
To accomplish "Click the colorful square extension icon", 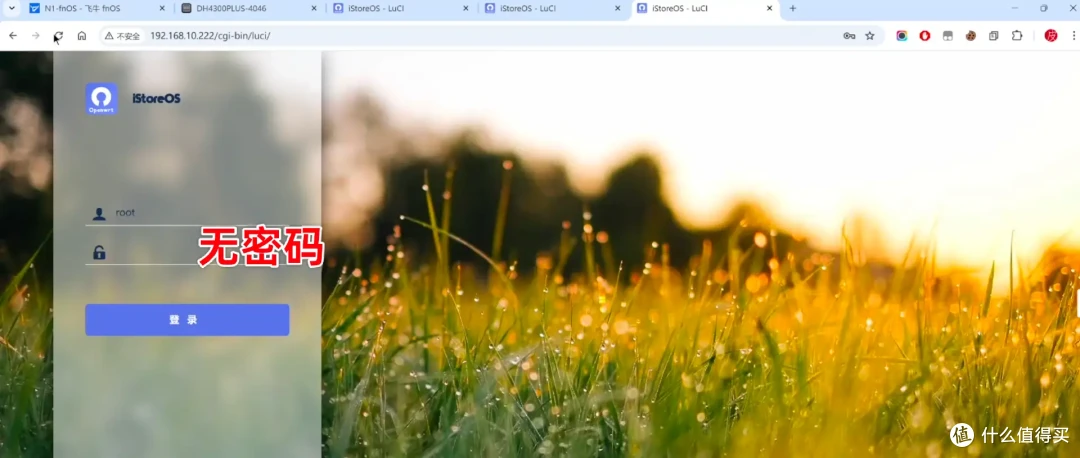I will point(902,36).
